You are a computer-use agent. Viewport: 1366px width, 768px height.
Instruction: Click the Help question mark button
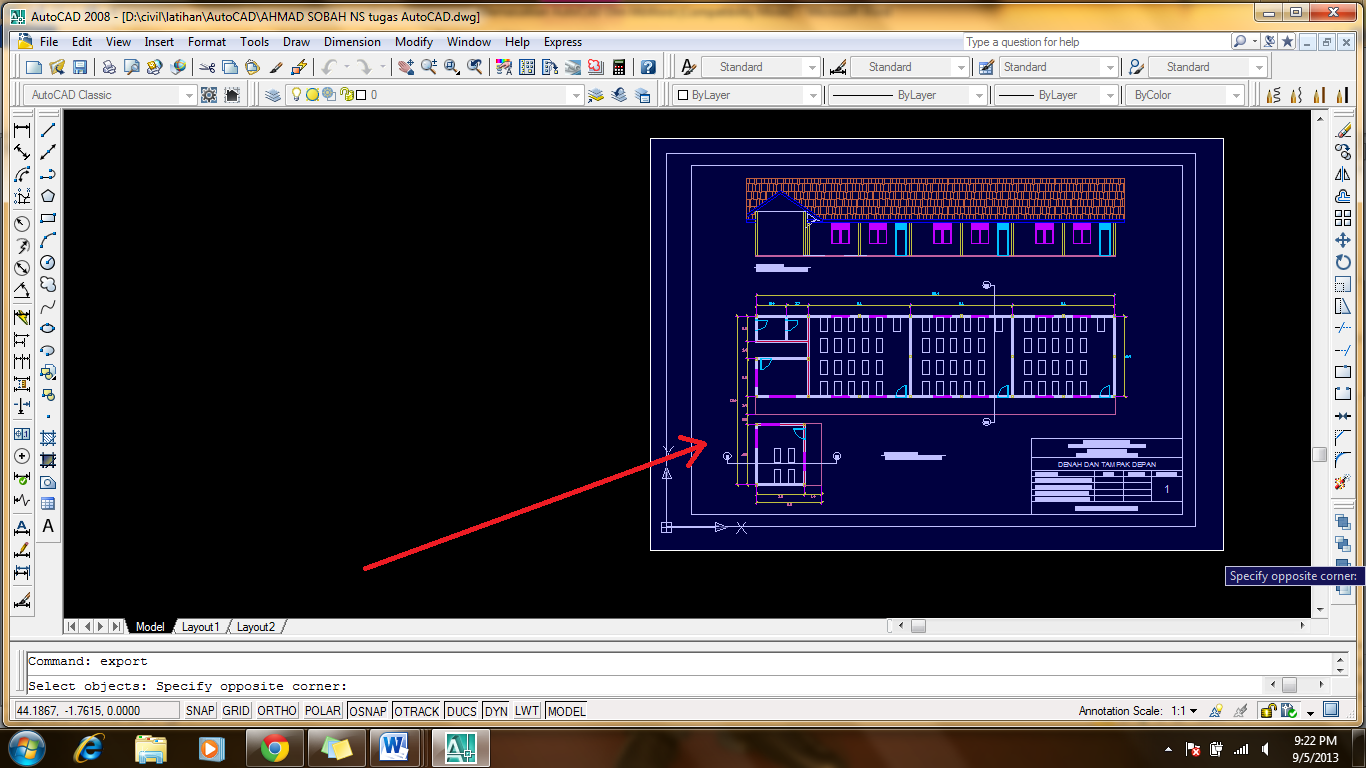[x=650, y=67]
